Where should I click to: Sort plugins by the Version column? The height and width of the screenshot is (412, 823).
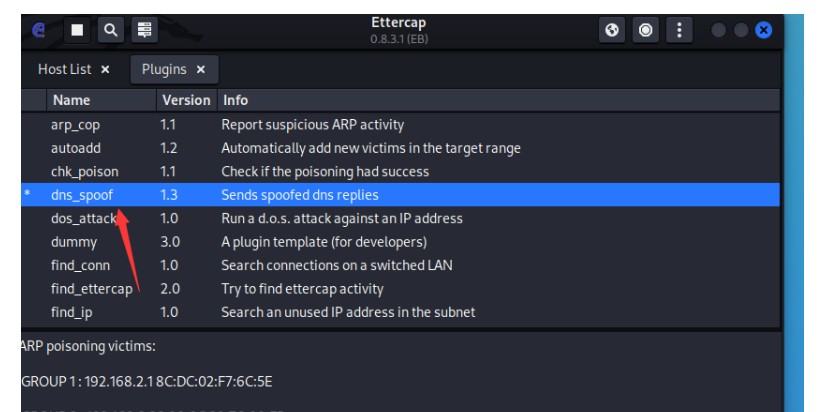[x=186, y=100]
